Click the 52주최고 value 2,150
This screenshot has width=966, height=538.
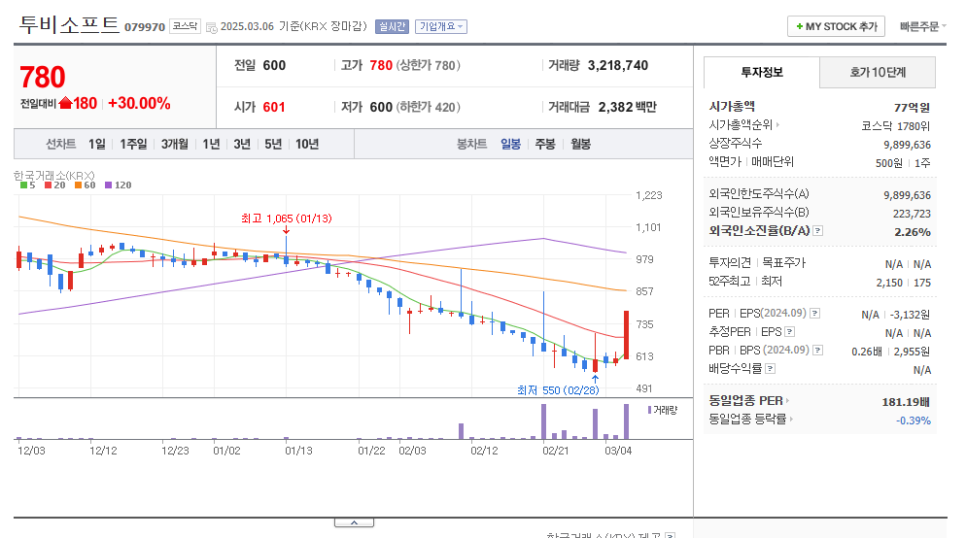889,283
